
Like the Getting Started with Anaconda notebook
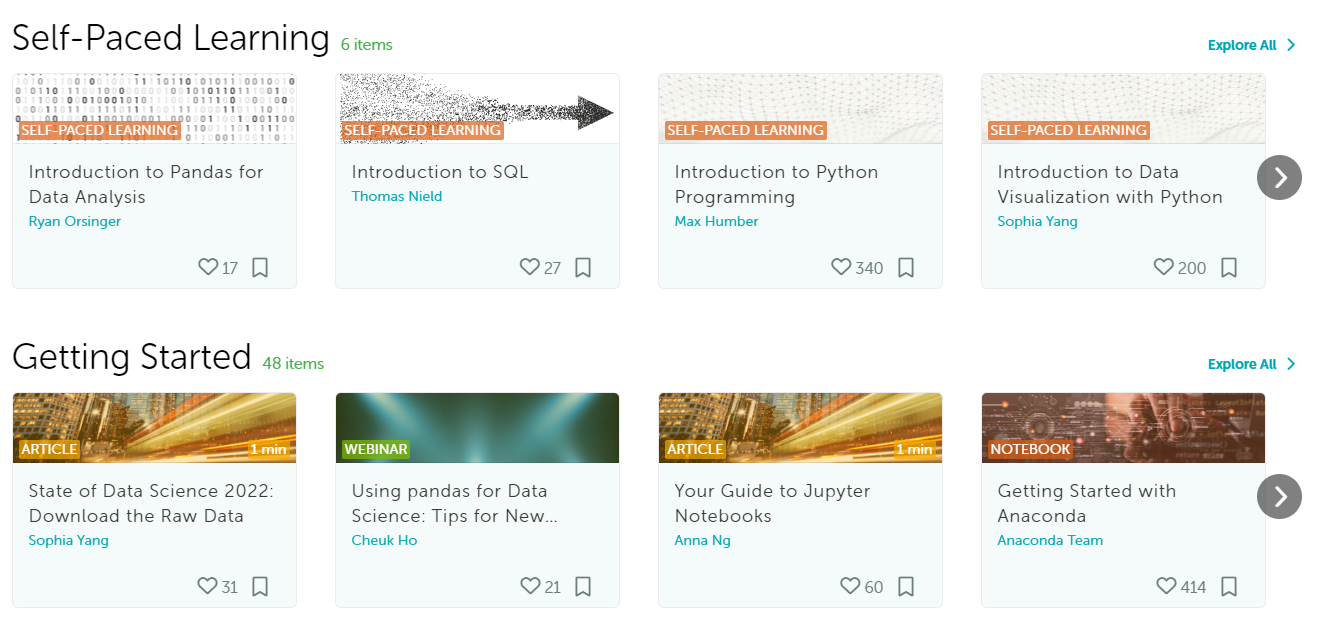click(x=1165, y=586)
